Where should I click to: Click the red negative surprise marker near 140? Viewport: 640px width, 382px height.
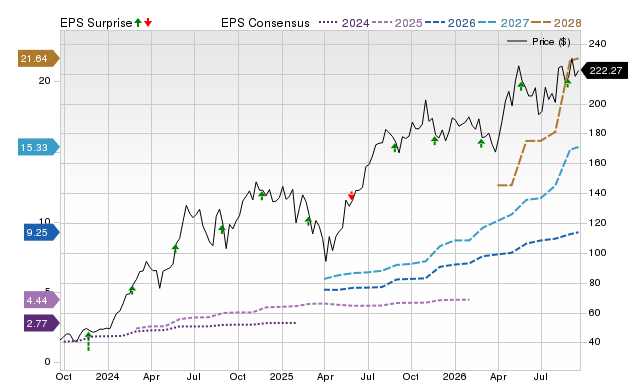pos(351,196)
